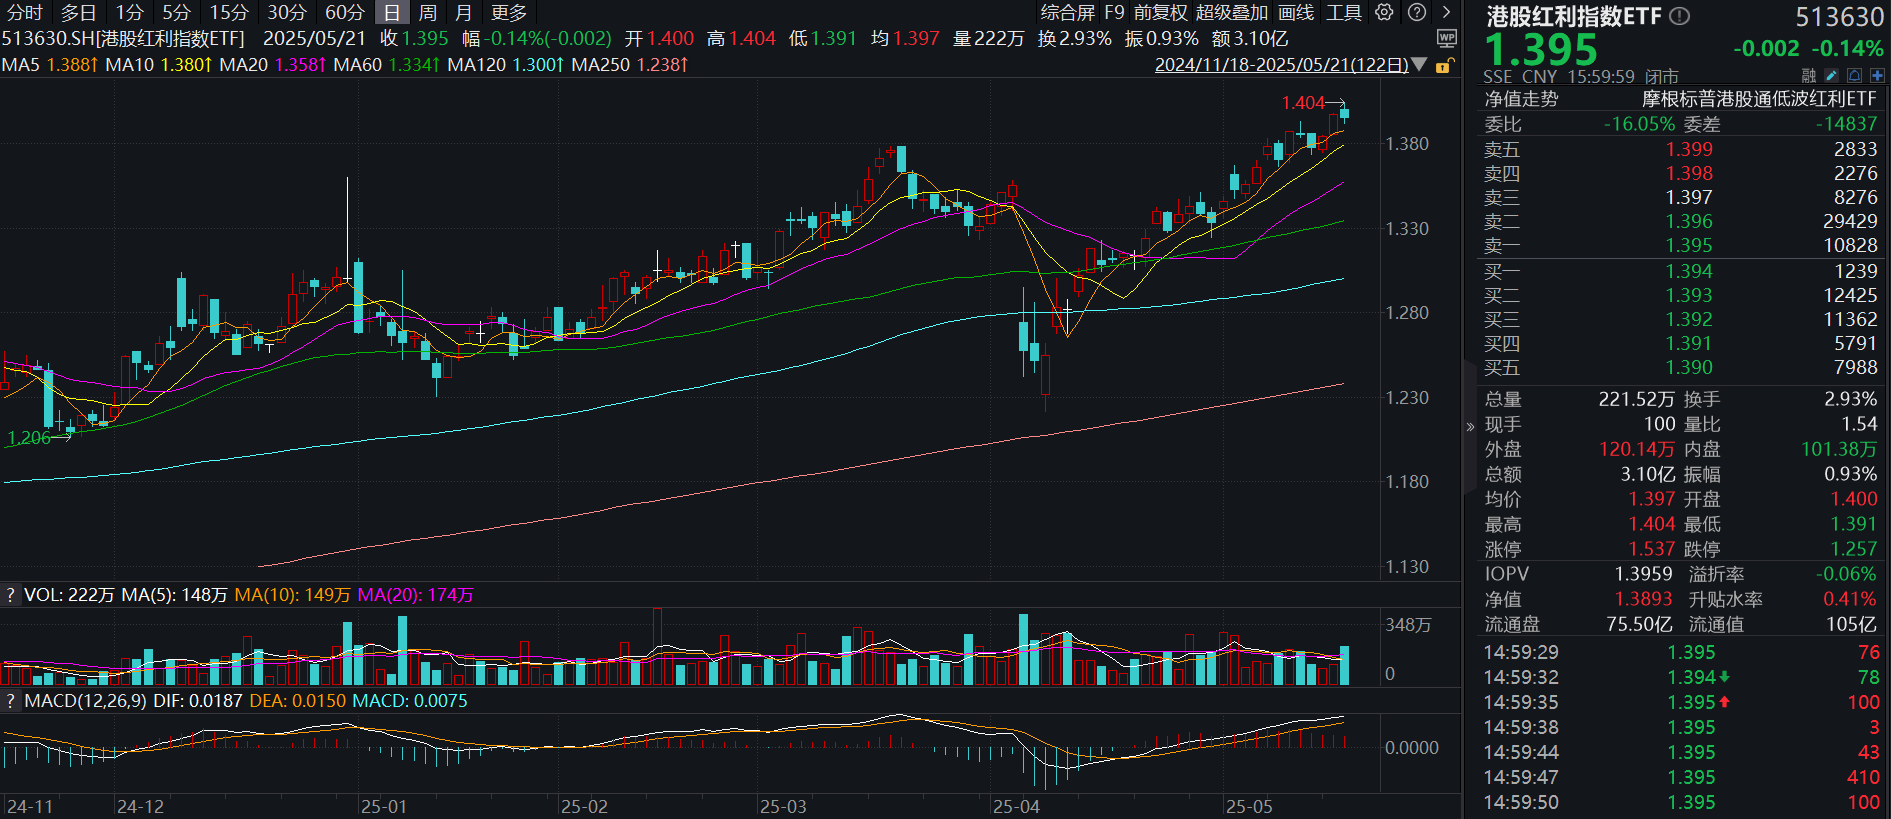Screen dimensions: 1891x819
Task: Toggle the date range lock icon
Action: coord(1443,66)
